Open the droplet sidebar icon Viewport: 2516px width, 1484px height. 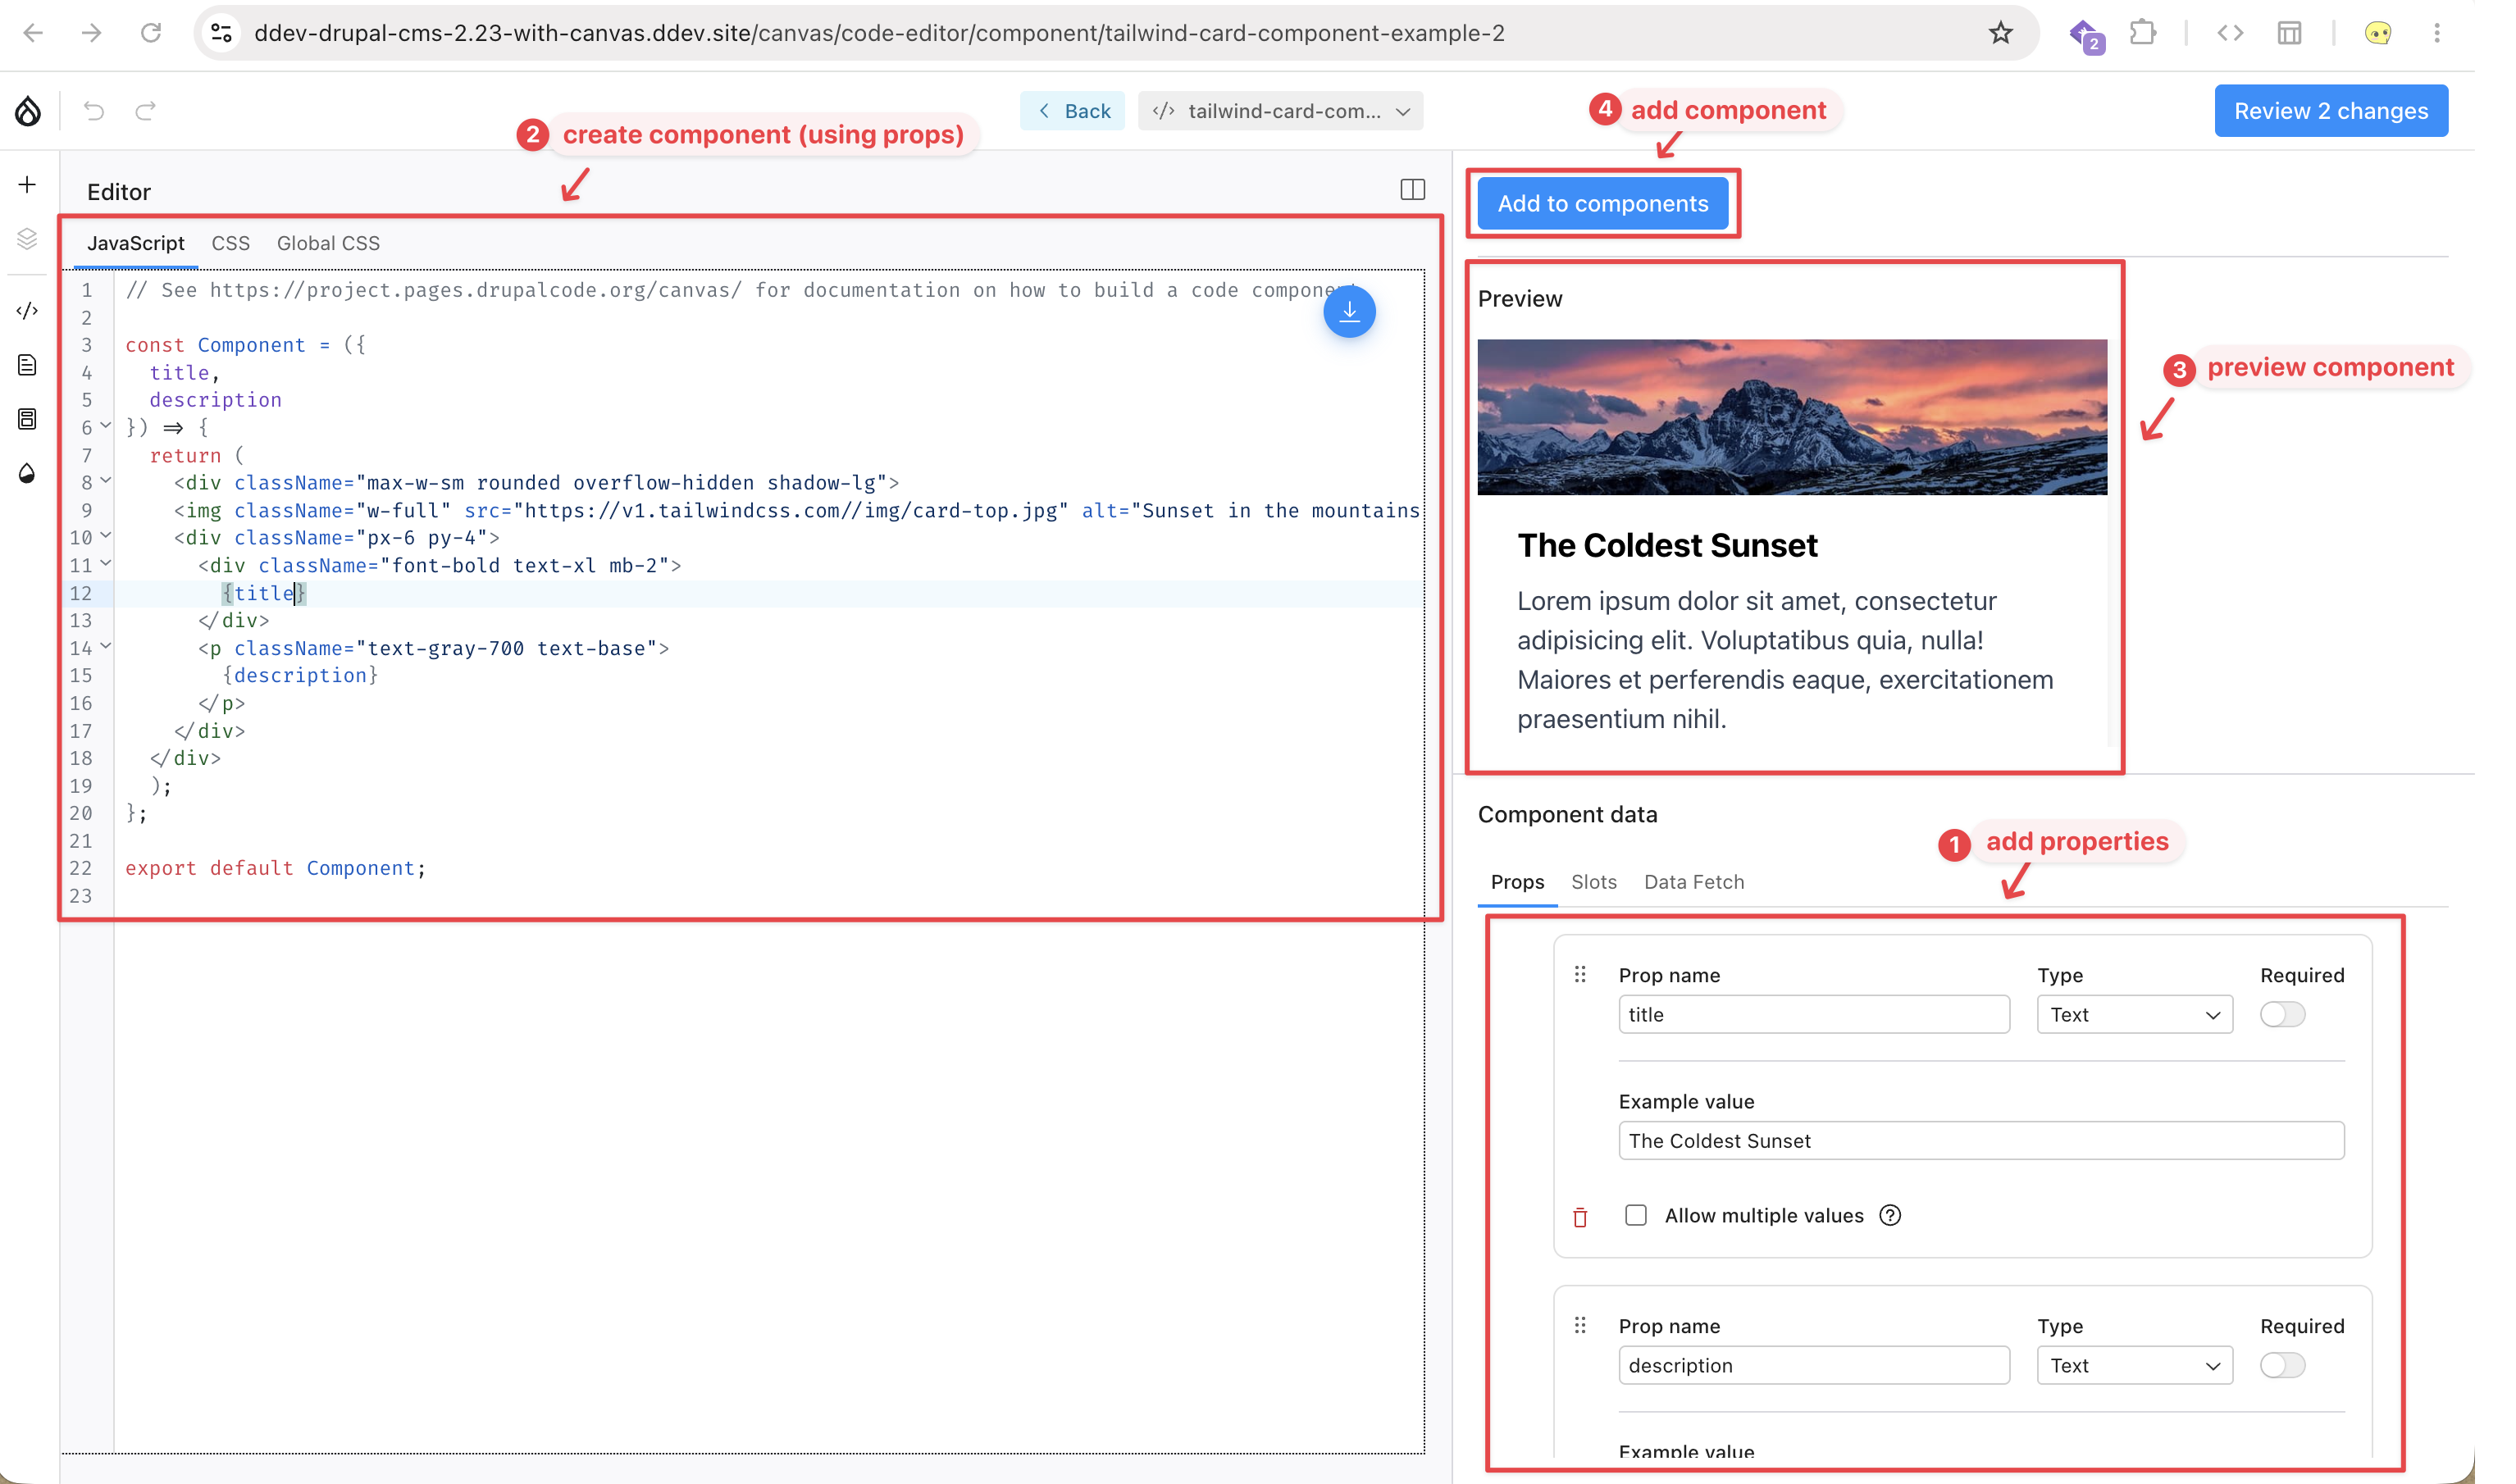coord(27,474)
